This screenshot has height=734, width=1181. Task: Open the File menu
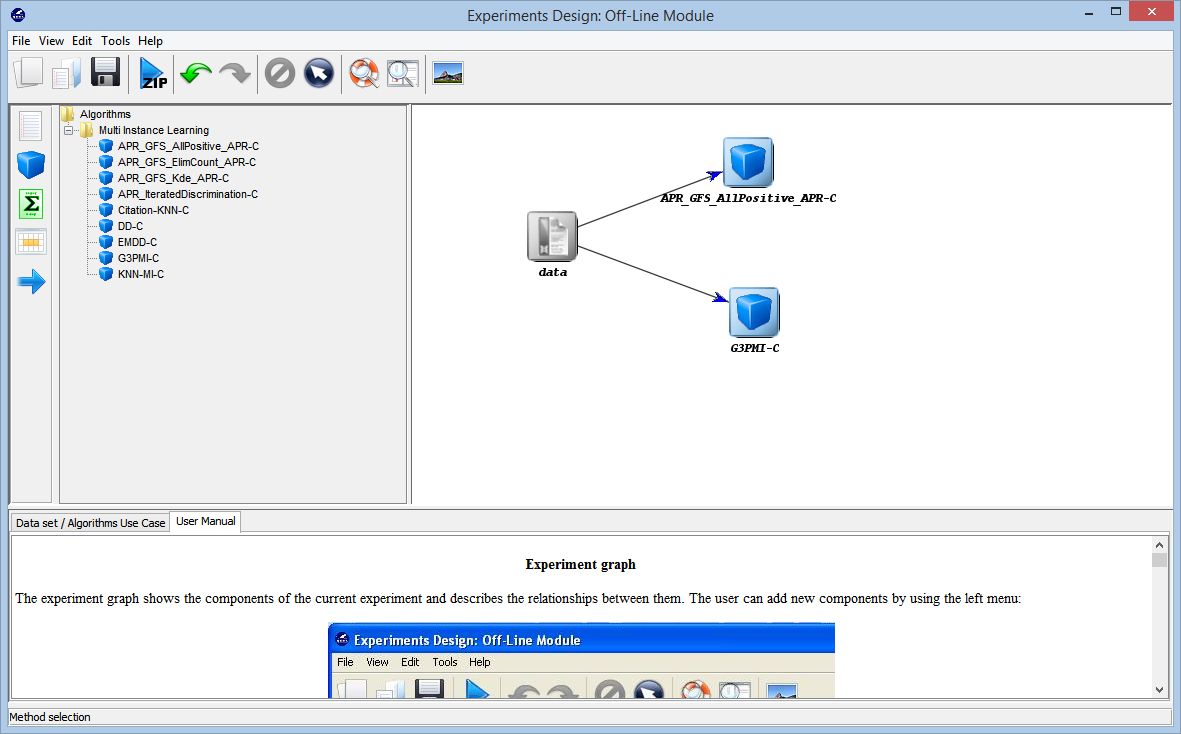coord(21,41)
